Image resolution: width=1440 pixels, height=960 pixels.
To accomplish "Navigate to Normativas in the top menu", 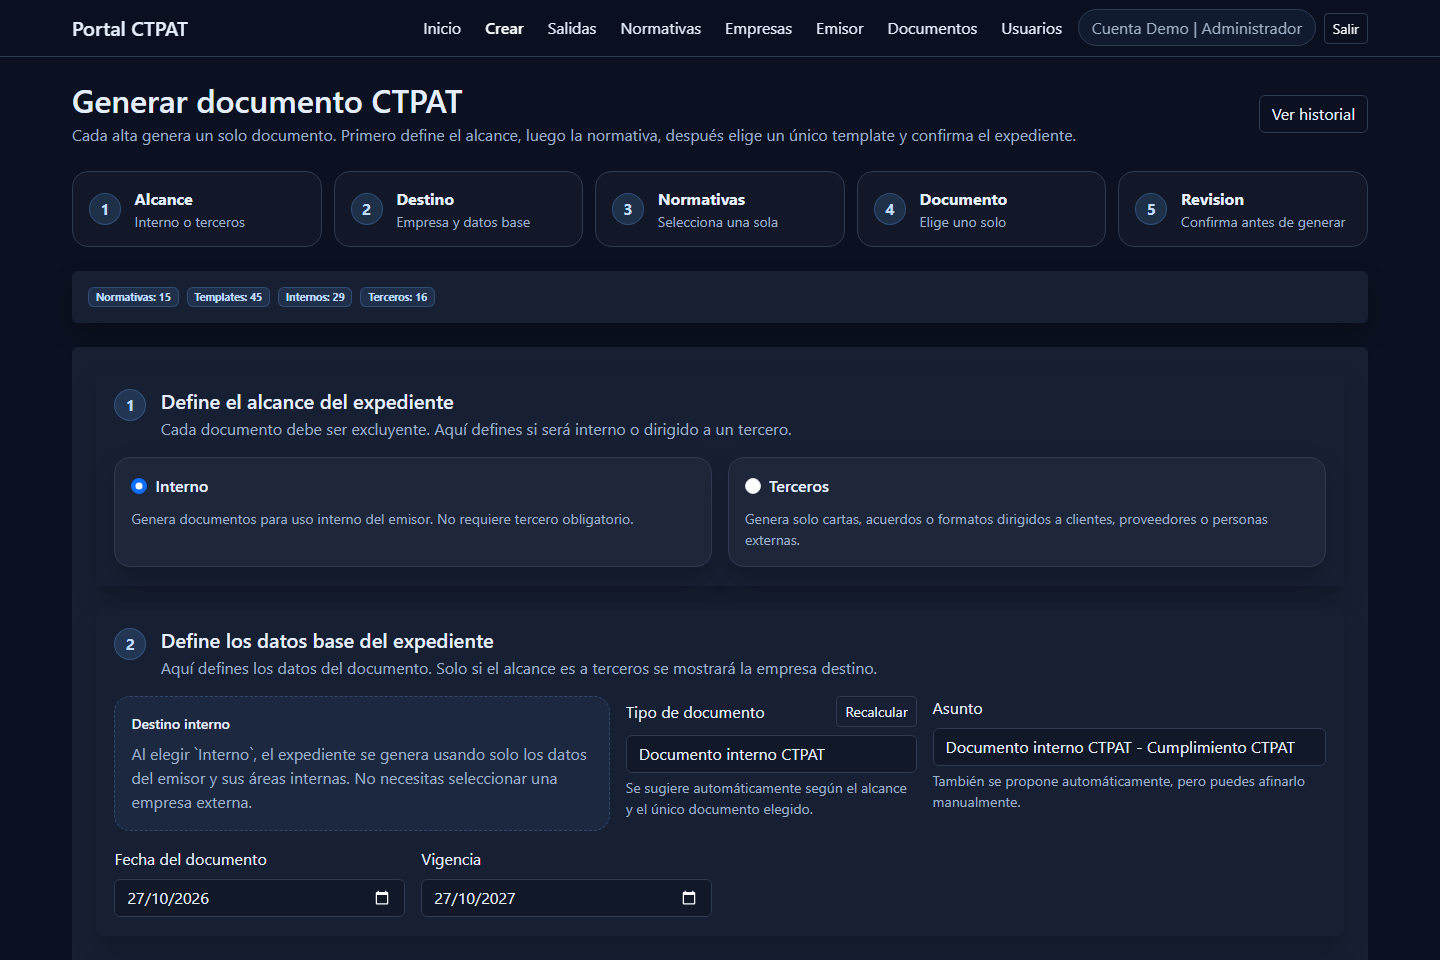I will click(x=661, y=28).
